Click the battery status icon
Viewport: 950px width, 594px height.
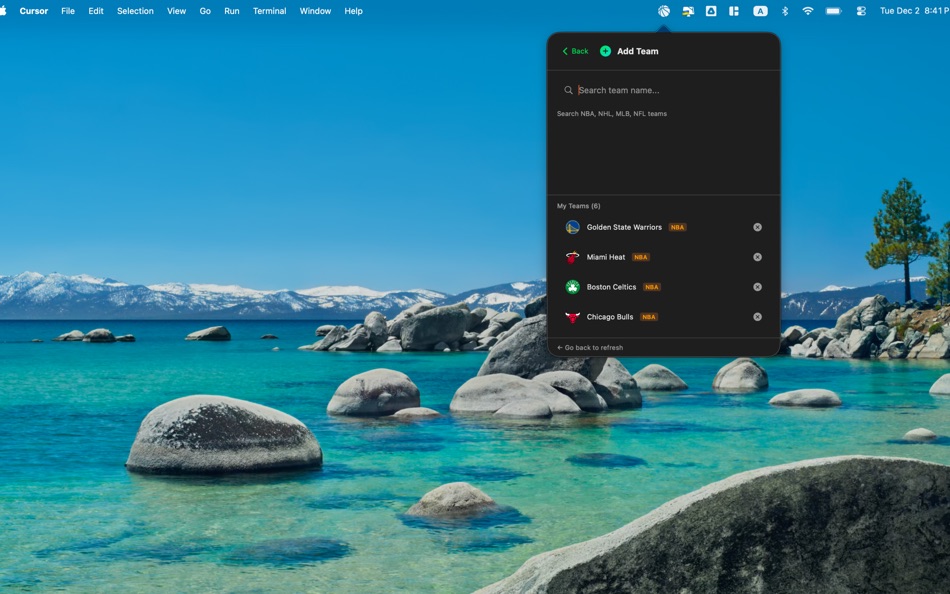click(x=834, y=11)
